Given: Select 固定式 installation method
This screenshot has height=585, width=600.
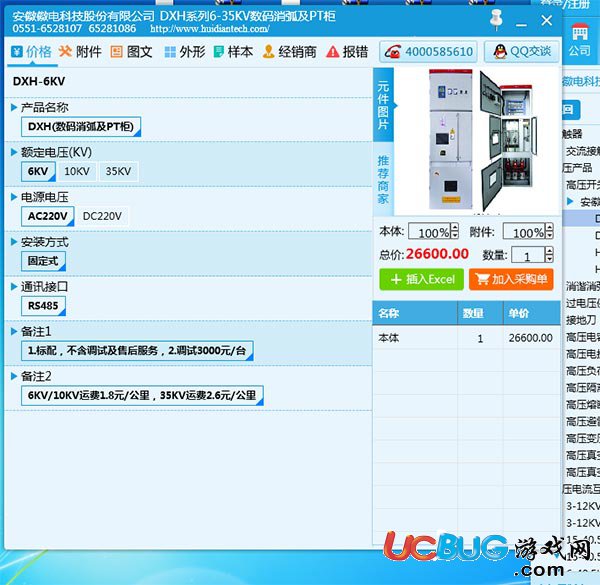Looking at the screenshot, I should point(43,261).
